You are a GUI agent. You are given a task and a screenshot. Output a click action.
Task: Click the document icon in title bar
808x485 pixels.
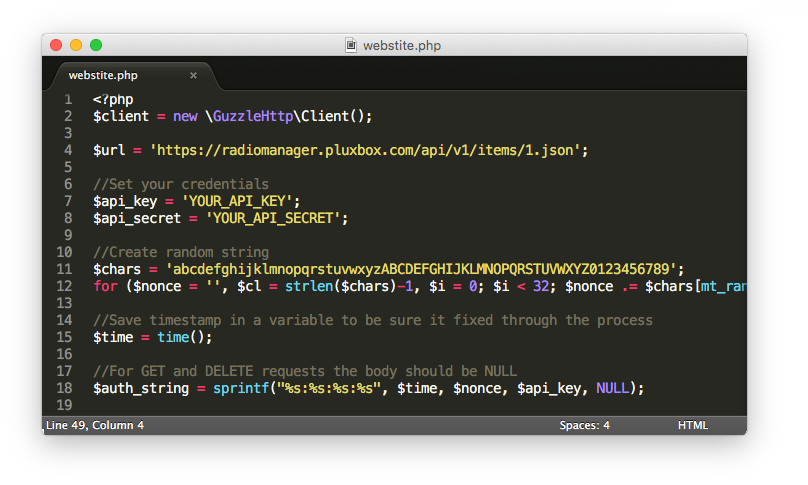351,45
